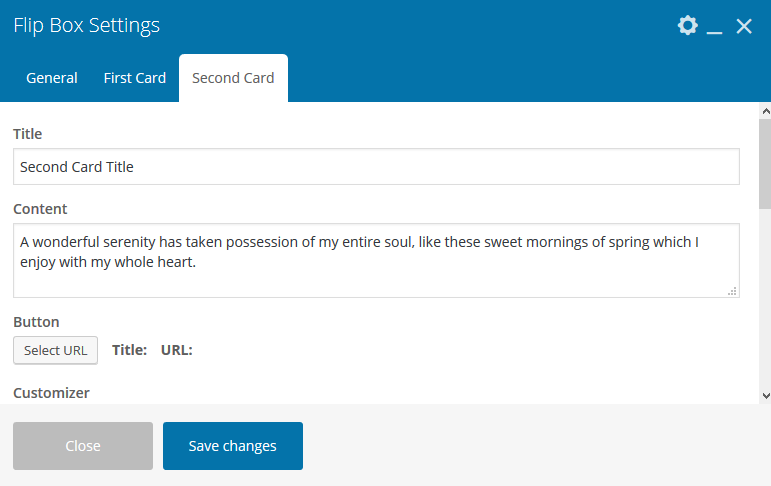771x486 pixels.
Task: Grab the Content textarea resize handle
Action: click(x=732, y=291)
